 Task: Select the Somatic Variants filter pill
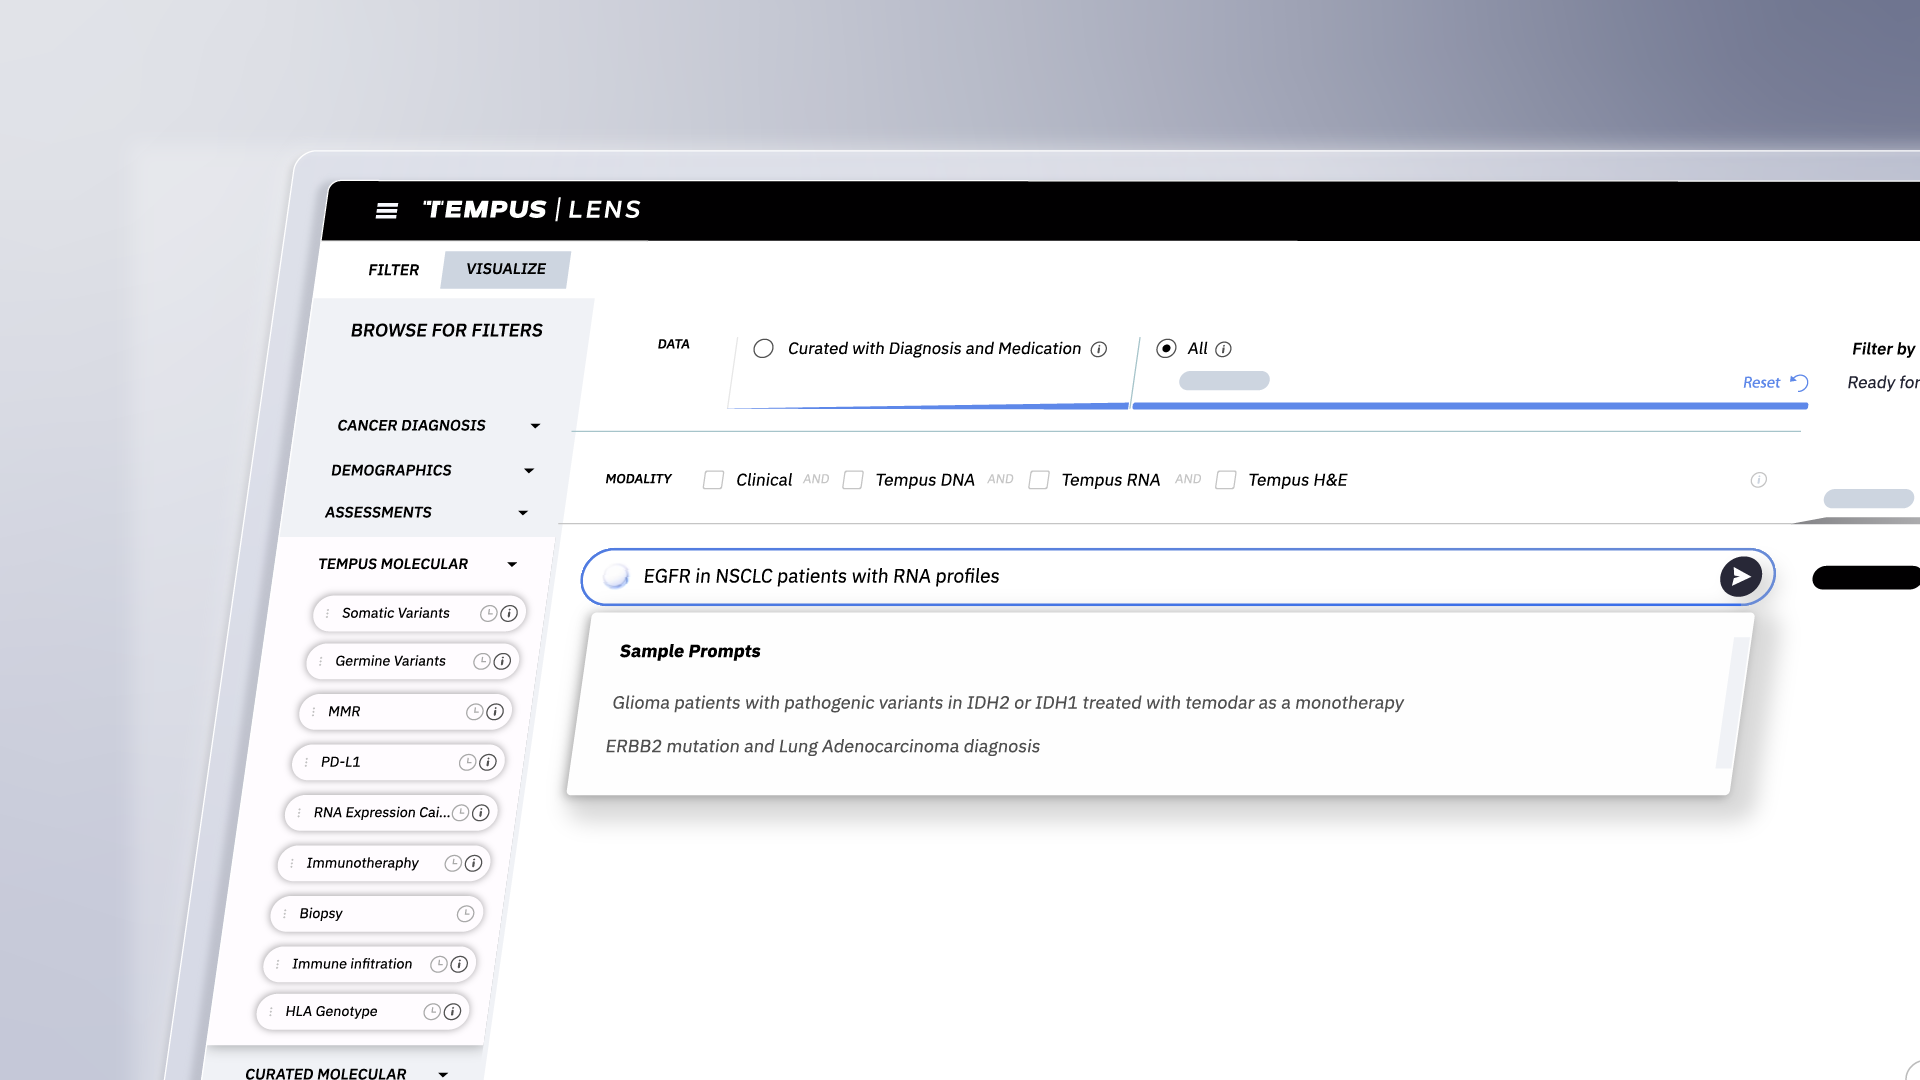[419, 613]
